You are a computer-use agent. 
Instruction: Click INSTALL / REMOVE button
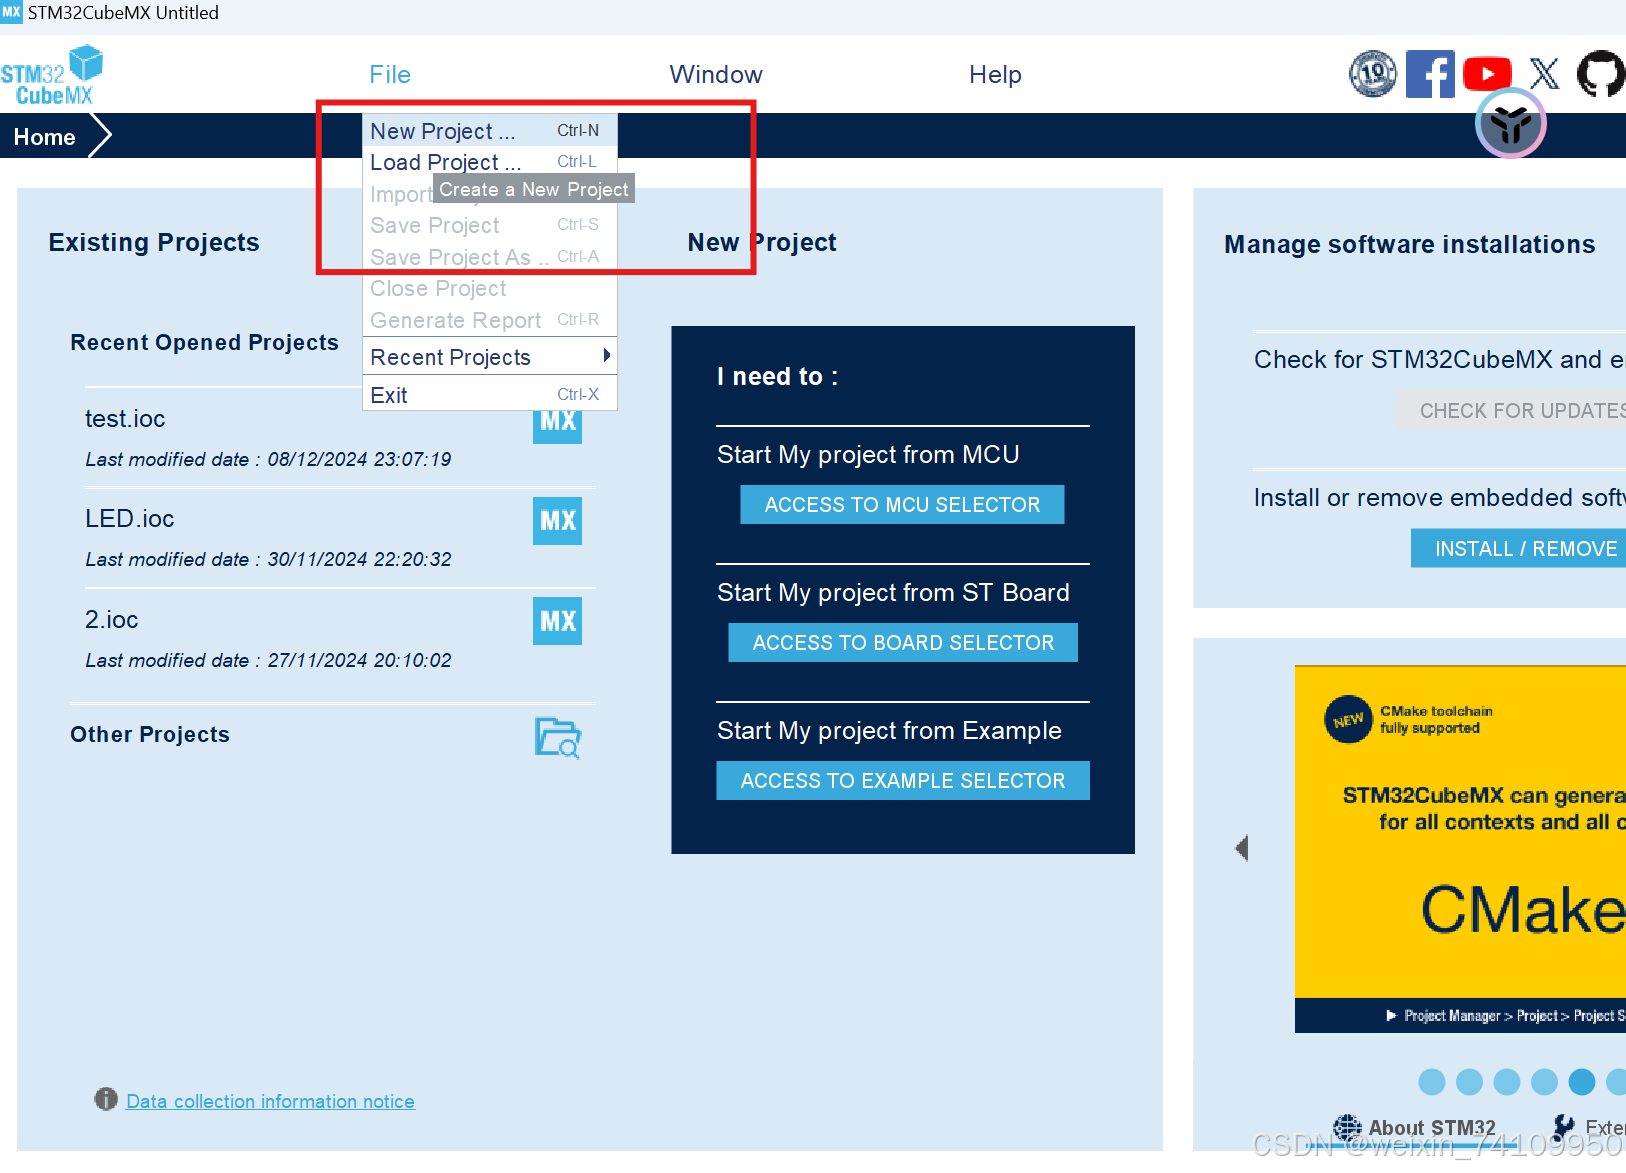click(1519, 549)
